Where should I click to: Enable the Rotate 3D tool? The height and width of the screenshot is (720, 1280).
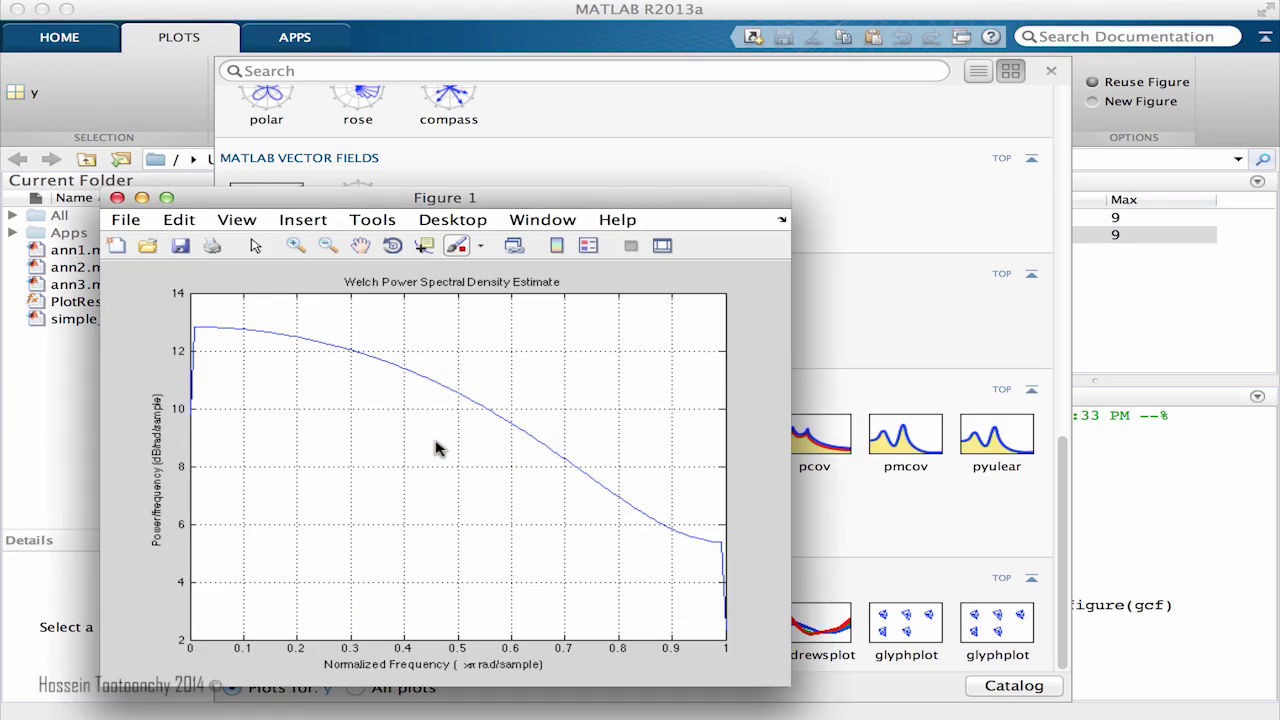(392, 245)
